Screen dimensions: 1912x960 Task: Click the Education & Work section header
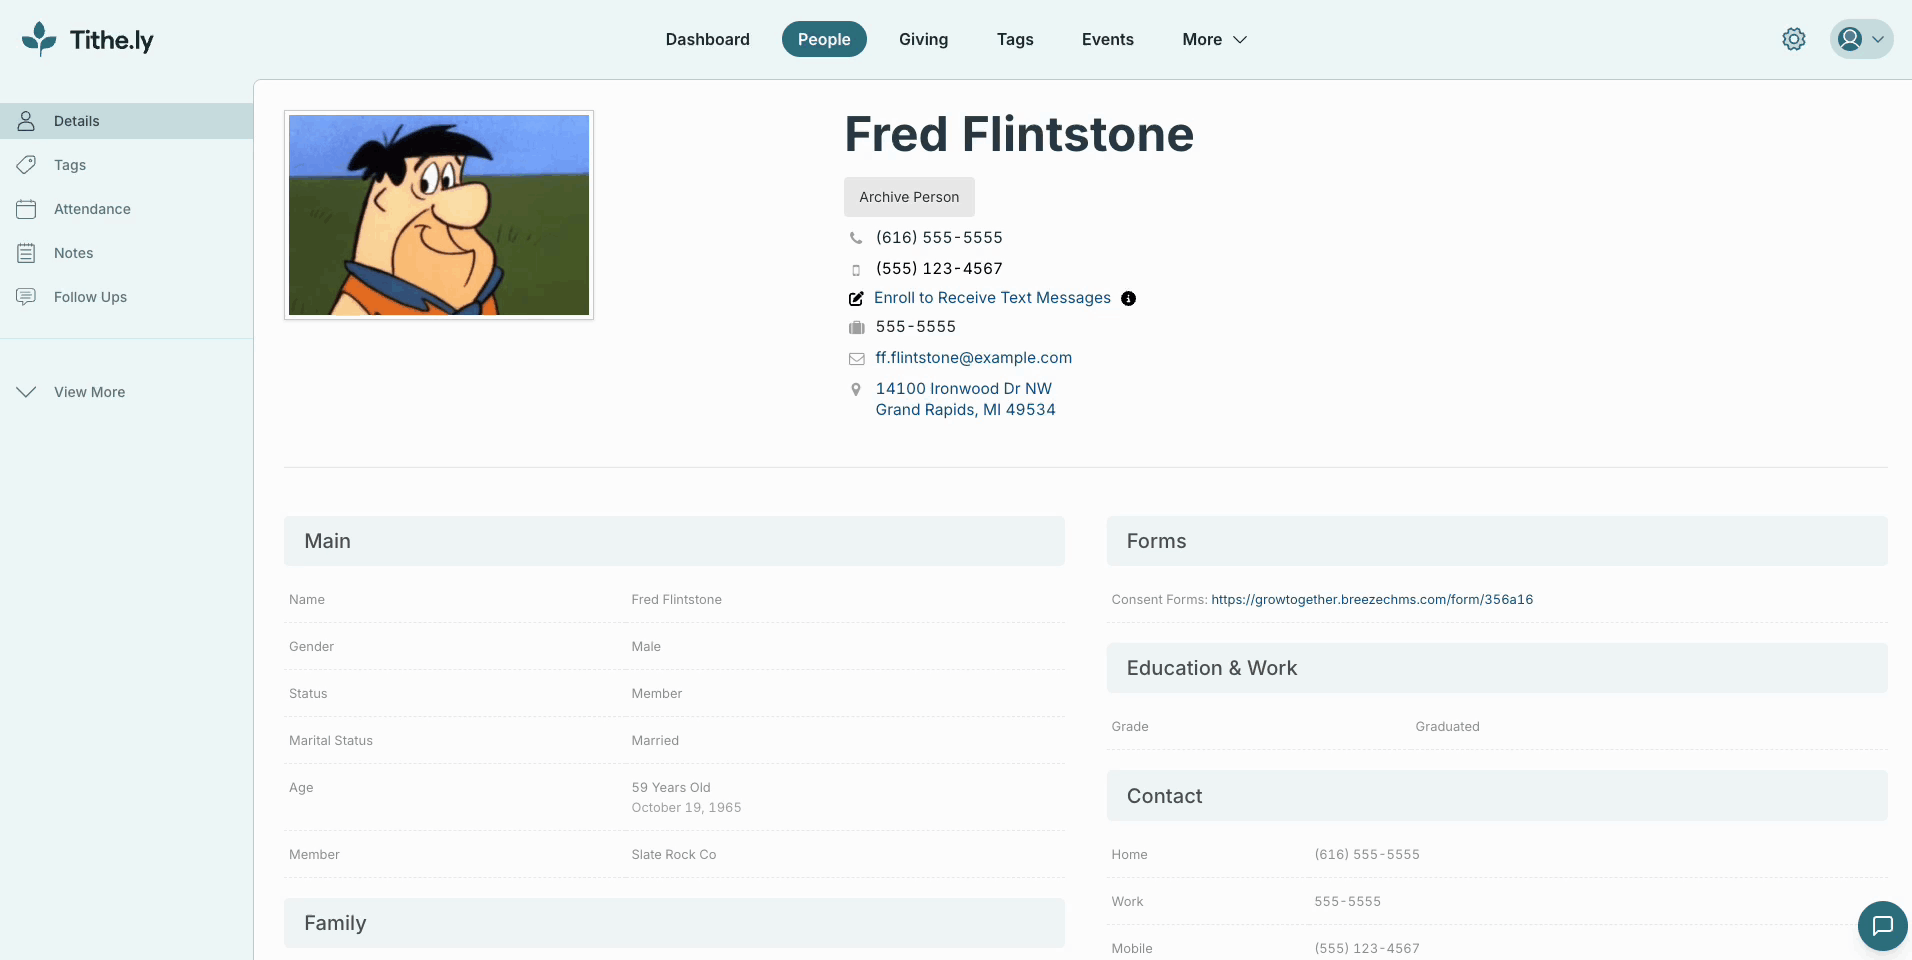point(1497,668)
